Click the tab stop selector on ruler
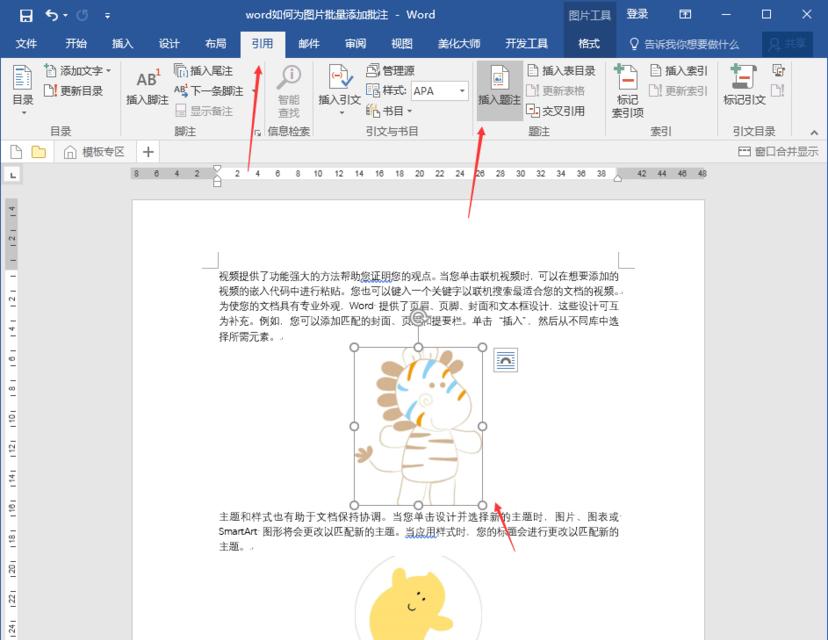 tap(13, 174)
